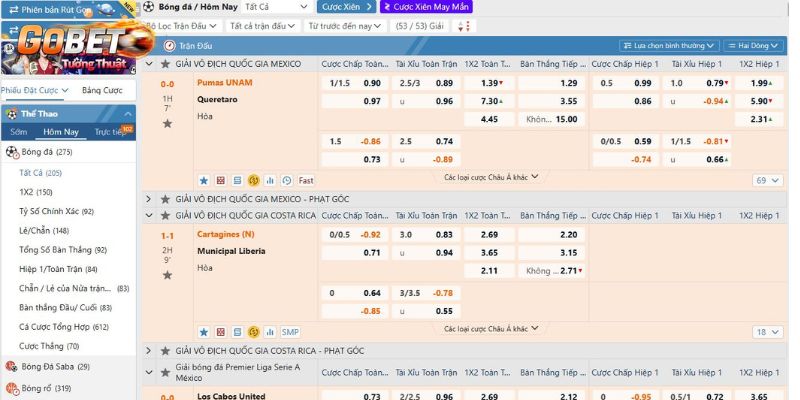The image size is (800, 400).
Task: Click the soccer ball icon beside Bóng đá (275)
Action: (12, 152)
